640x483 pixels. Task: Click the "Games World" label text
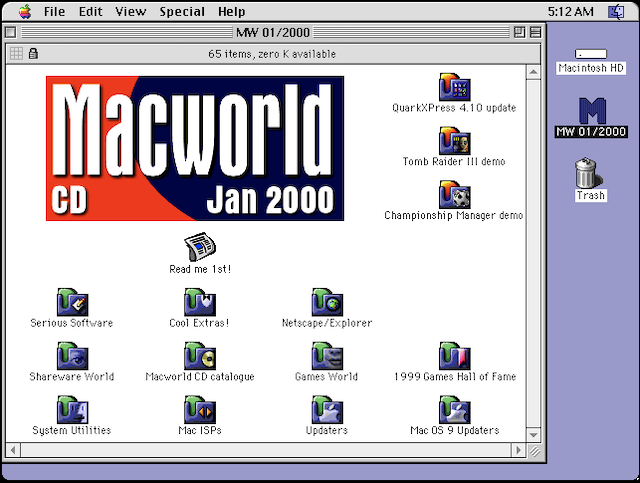327,376
